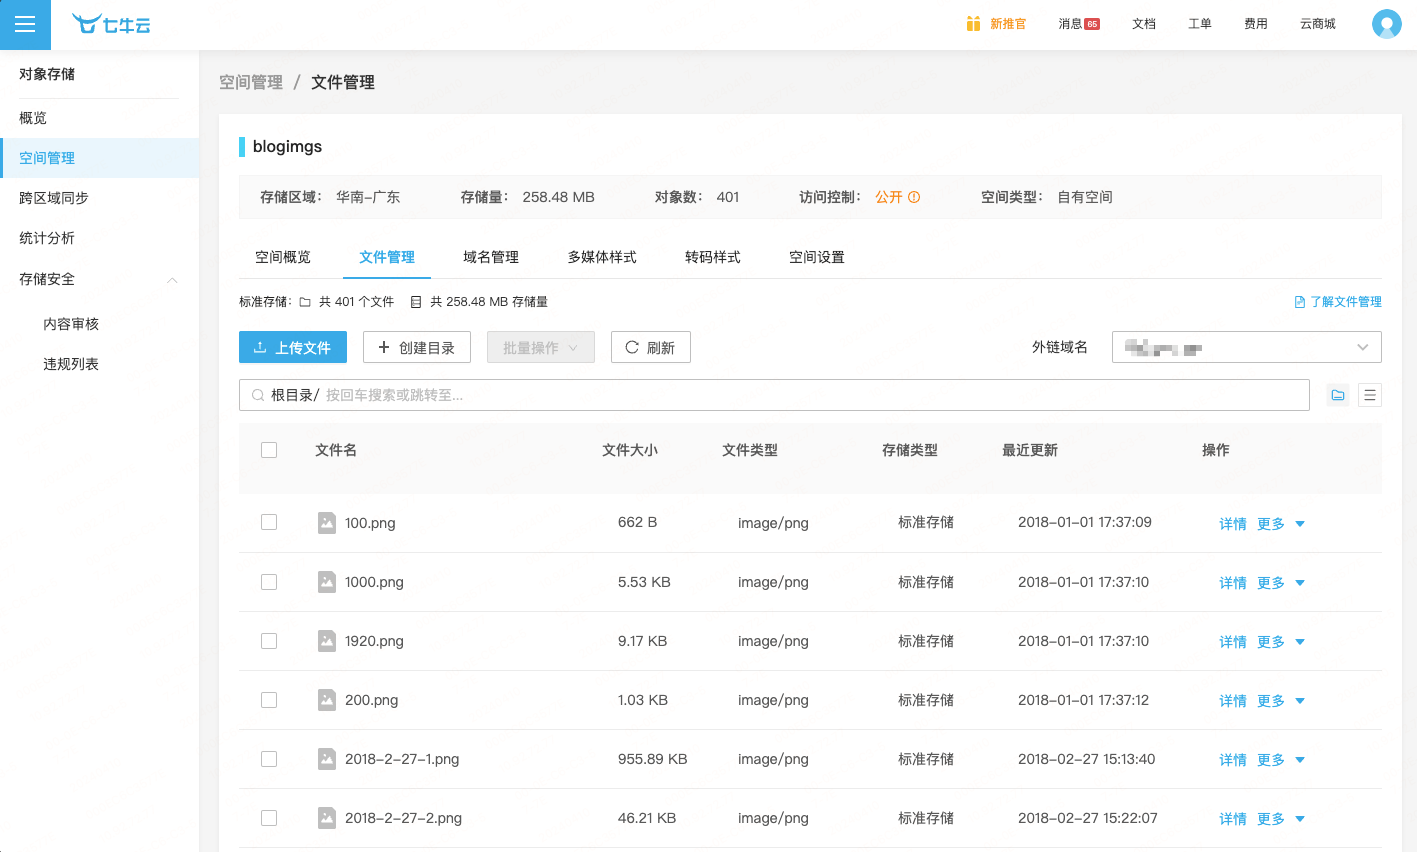View 详情 details for 2018-2-27-2.png
This screenshot has width=1417, height=852.
1233,818
